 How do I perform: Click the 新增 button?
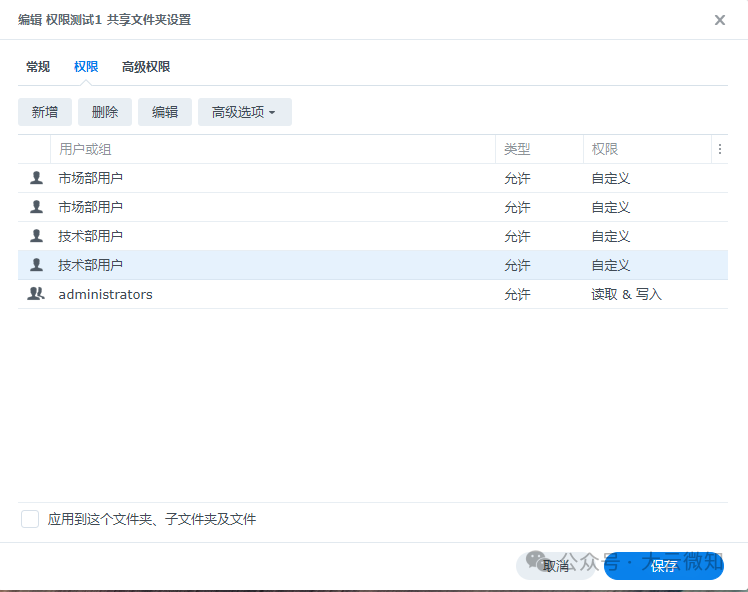click(45, 112)
